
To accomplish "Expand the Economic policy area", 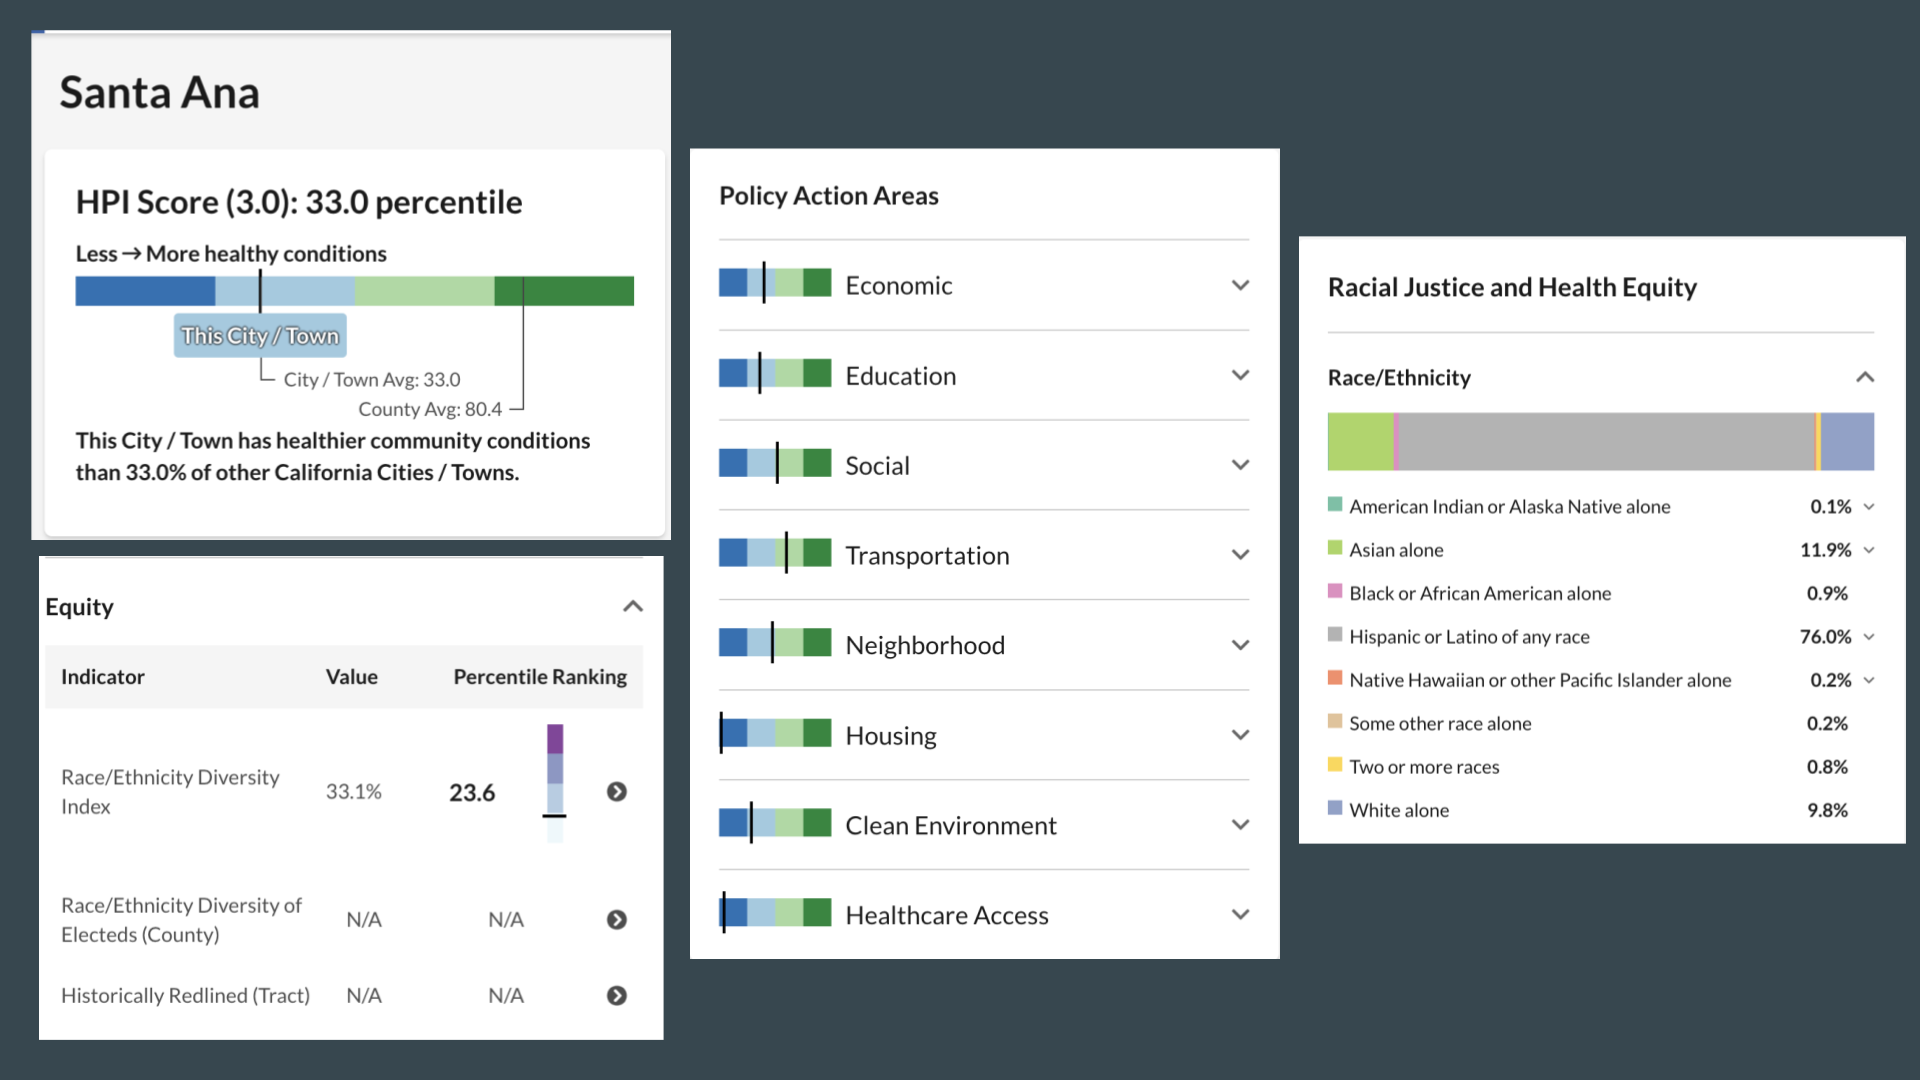I will [x=1240, y=286].
